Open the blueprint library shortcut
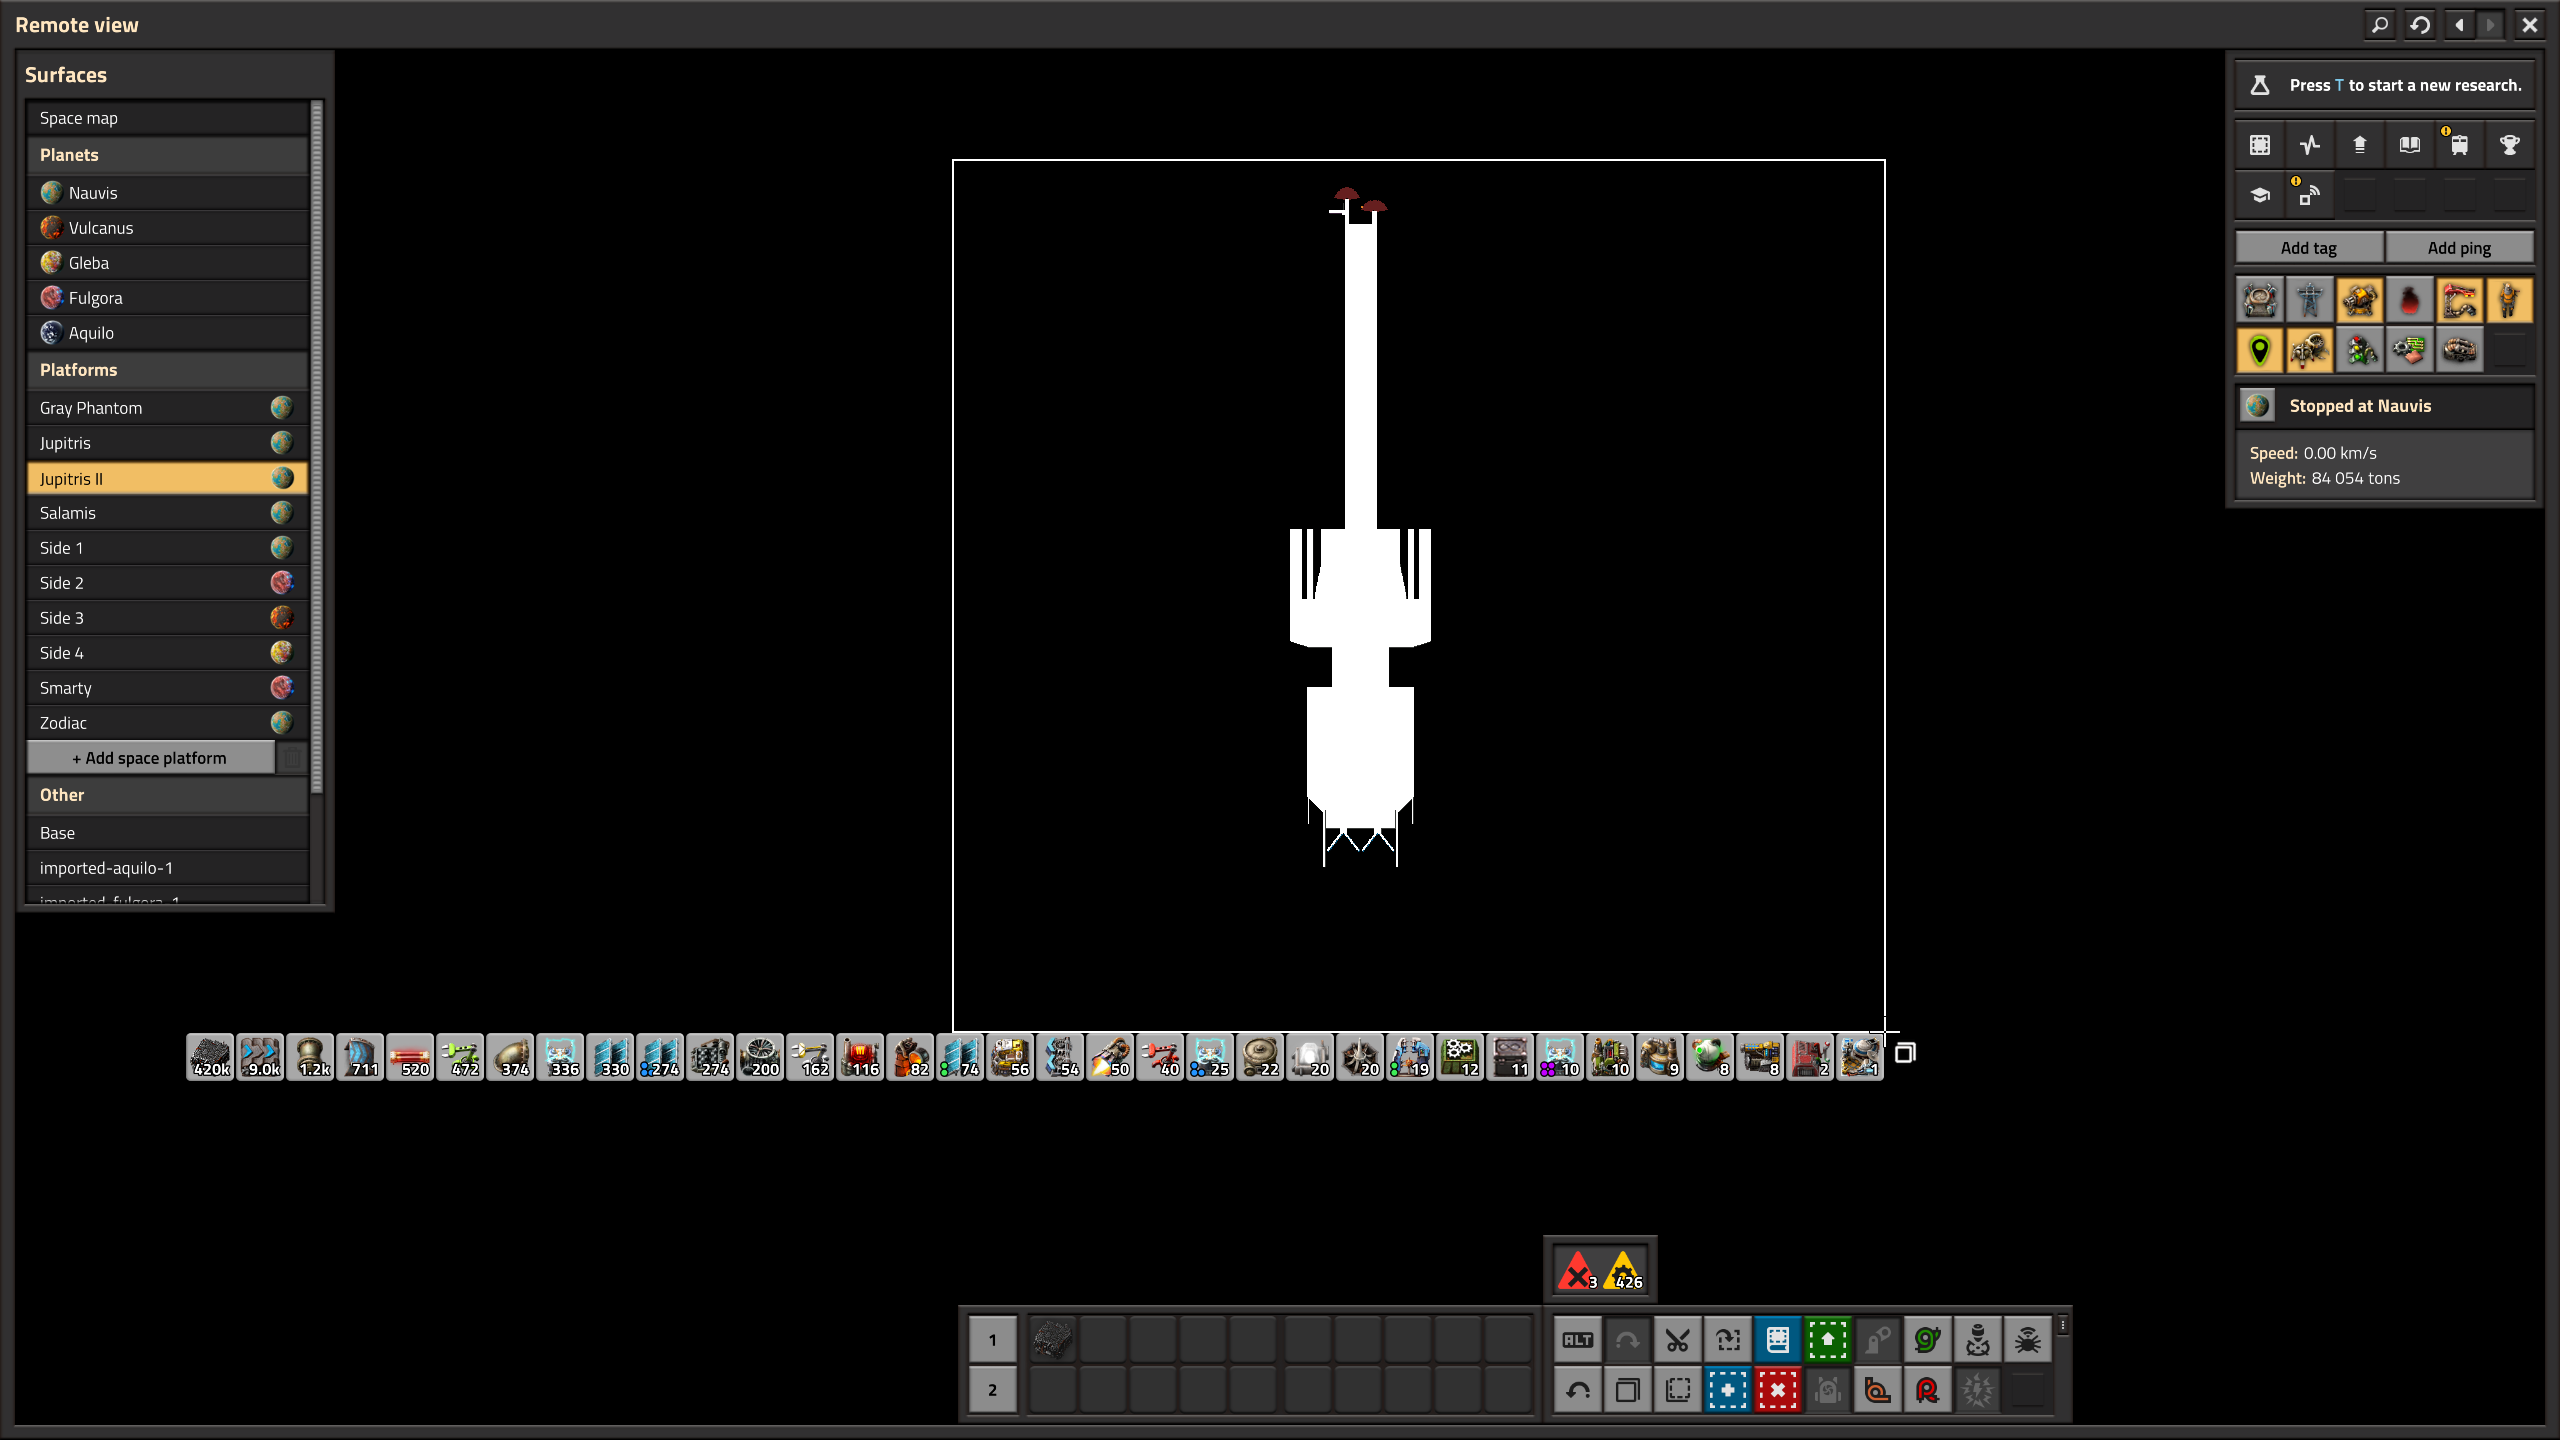2560x1440 pixels. pyautogui.click(x=1777, y=1340)
